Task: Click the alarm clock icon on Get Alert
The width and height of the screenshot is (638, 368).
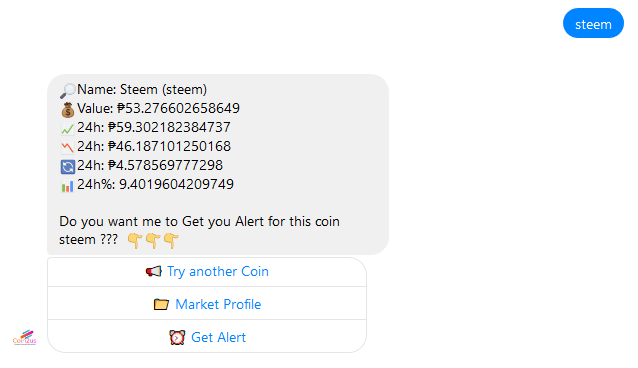Action: (x=177, y=337)
